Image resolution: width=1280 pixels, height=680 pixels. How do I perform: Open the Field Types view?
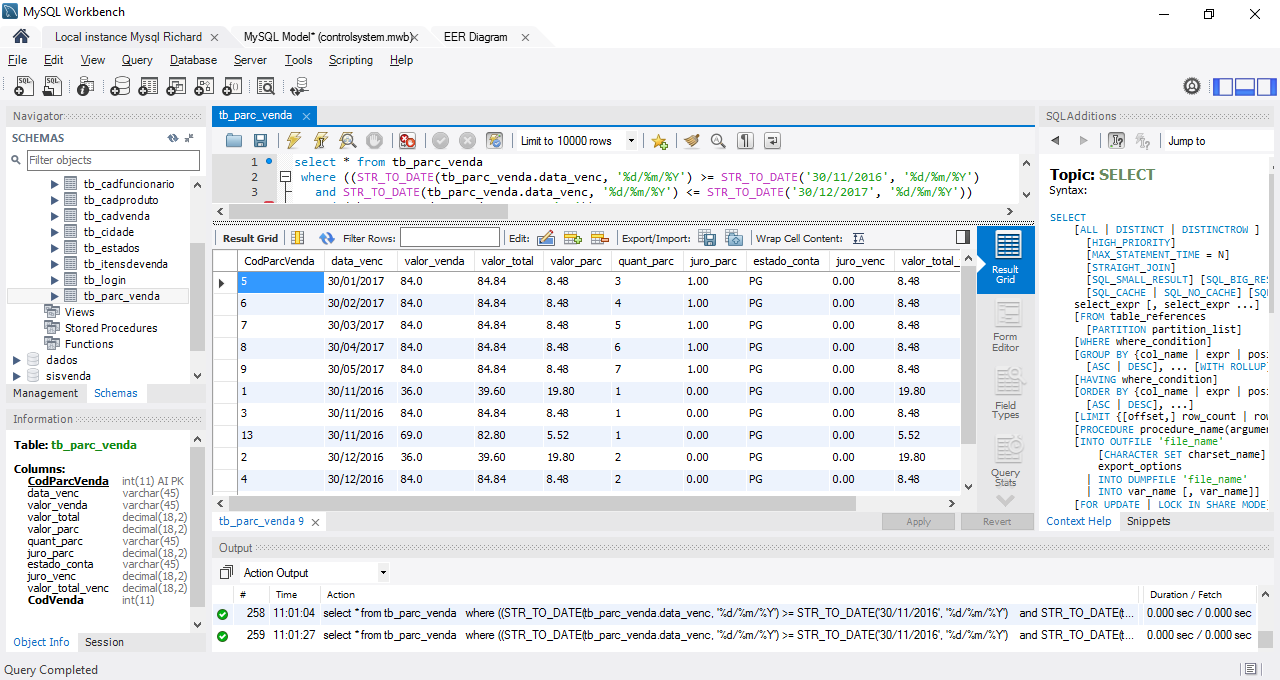coord(1005,393)
